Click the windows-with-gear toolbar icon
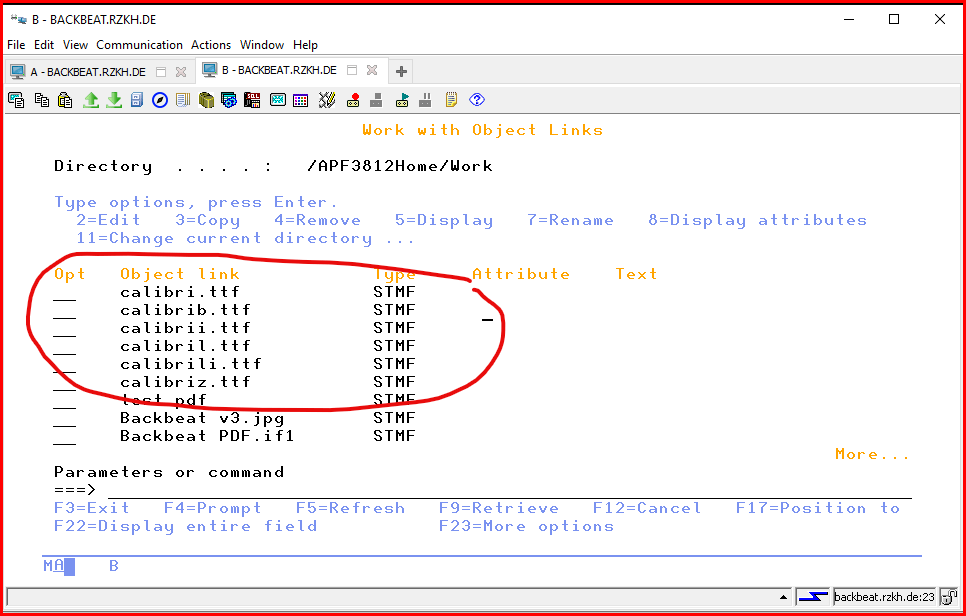966x616 pixels. click(229, 100)
